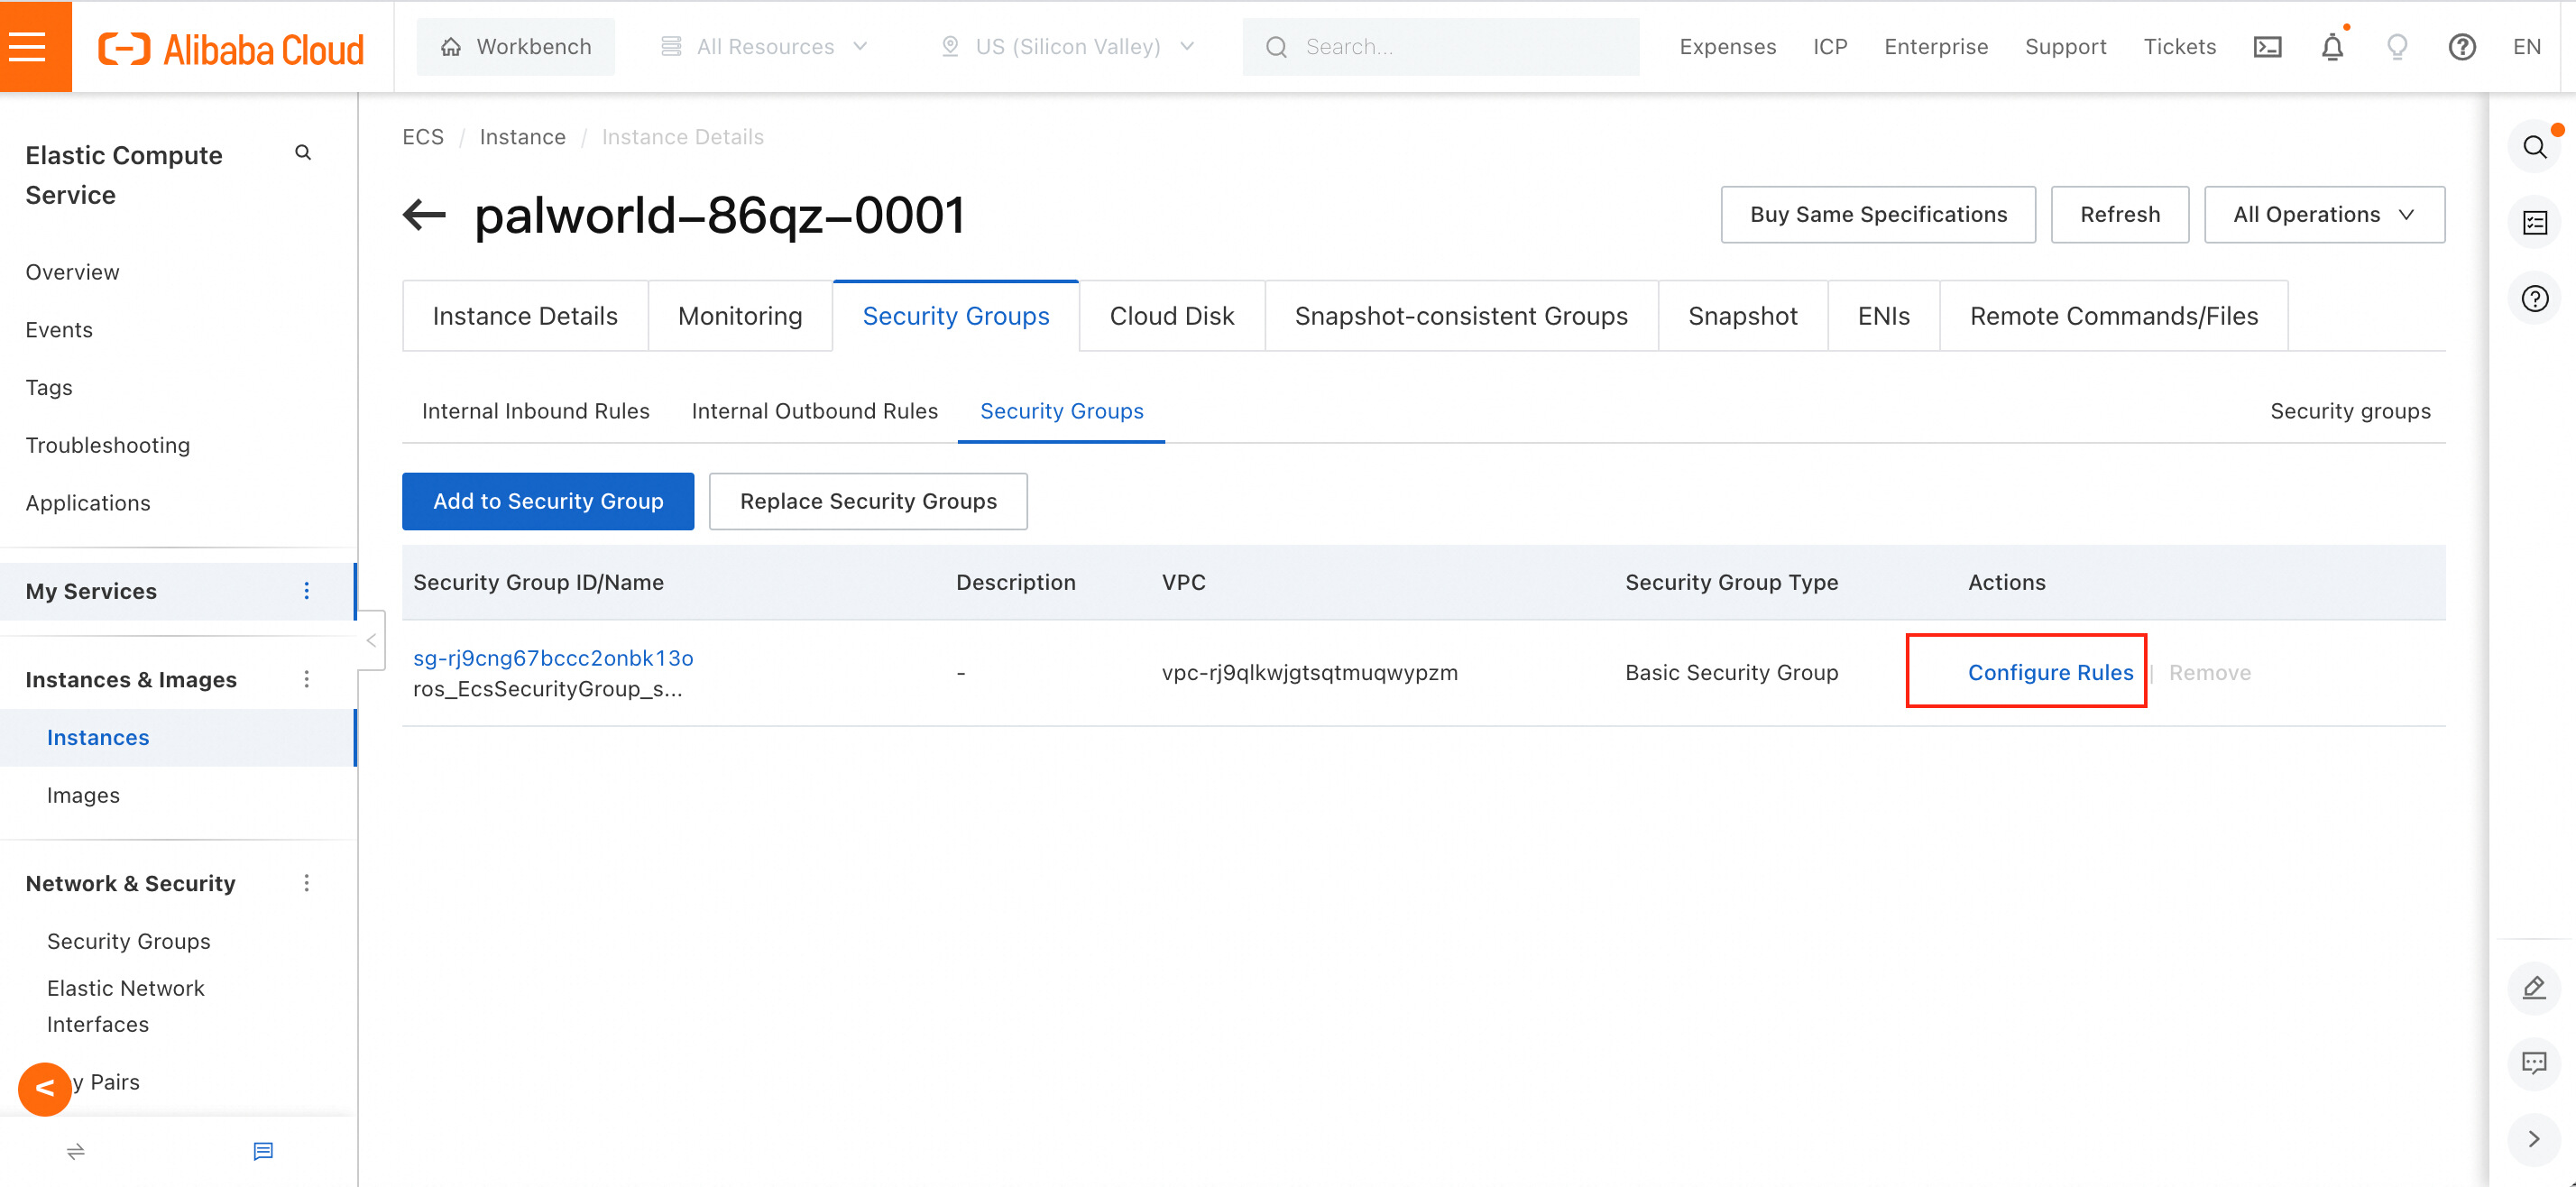This screenshot has height=1187, width=2576.
Task: Expand the All Operations dropdown
Action: (x=2324, y=214)
